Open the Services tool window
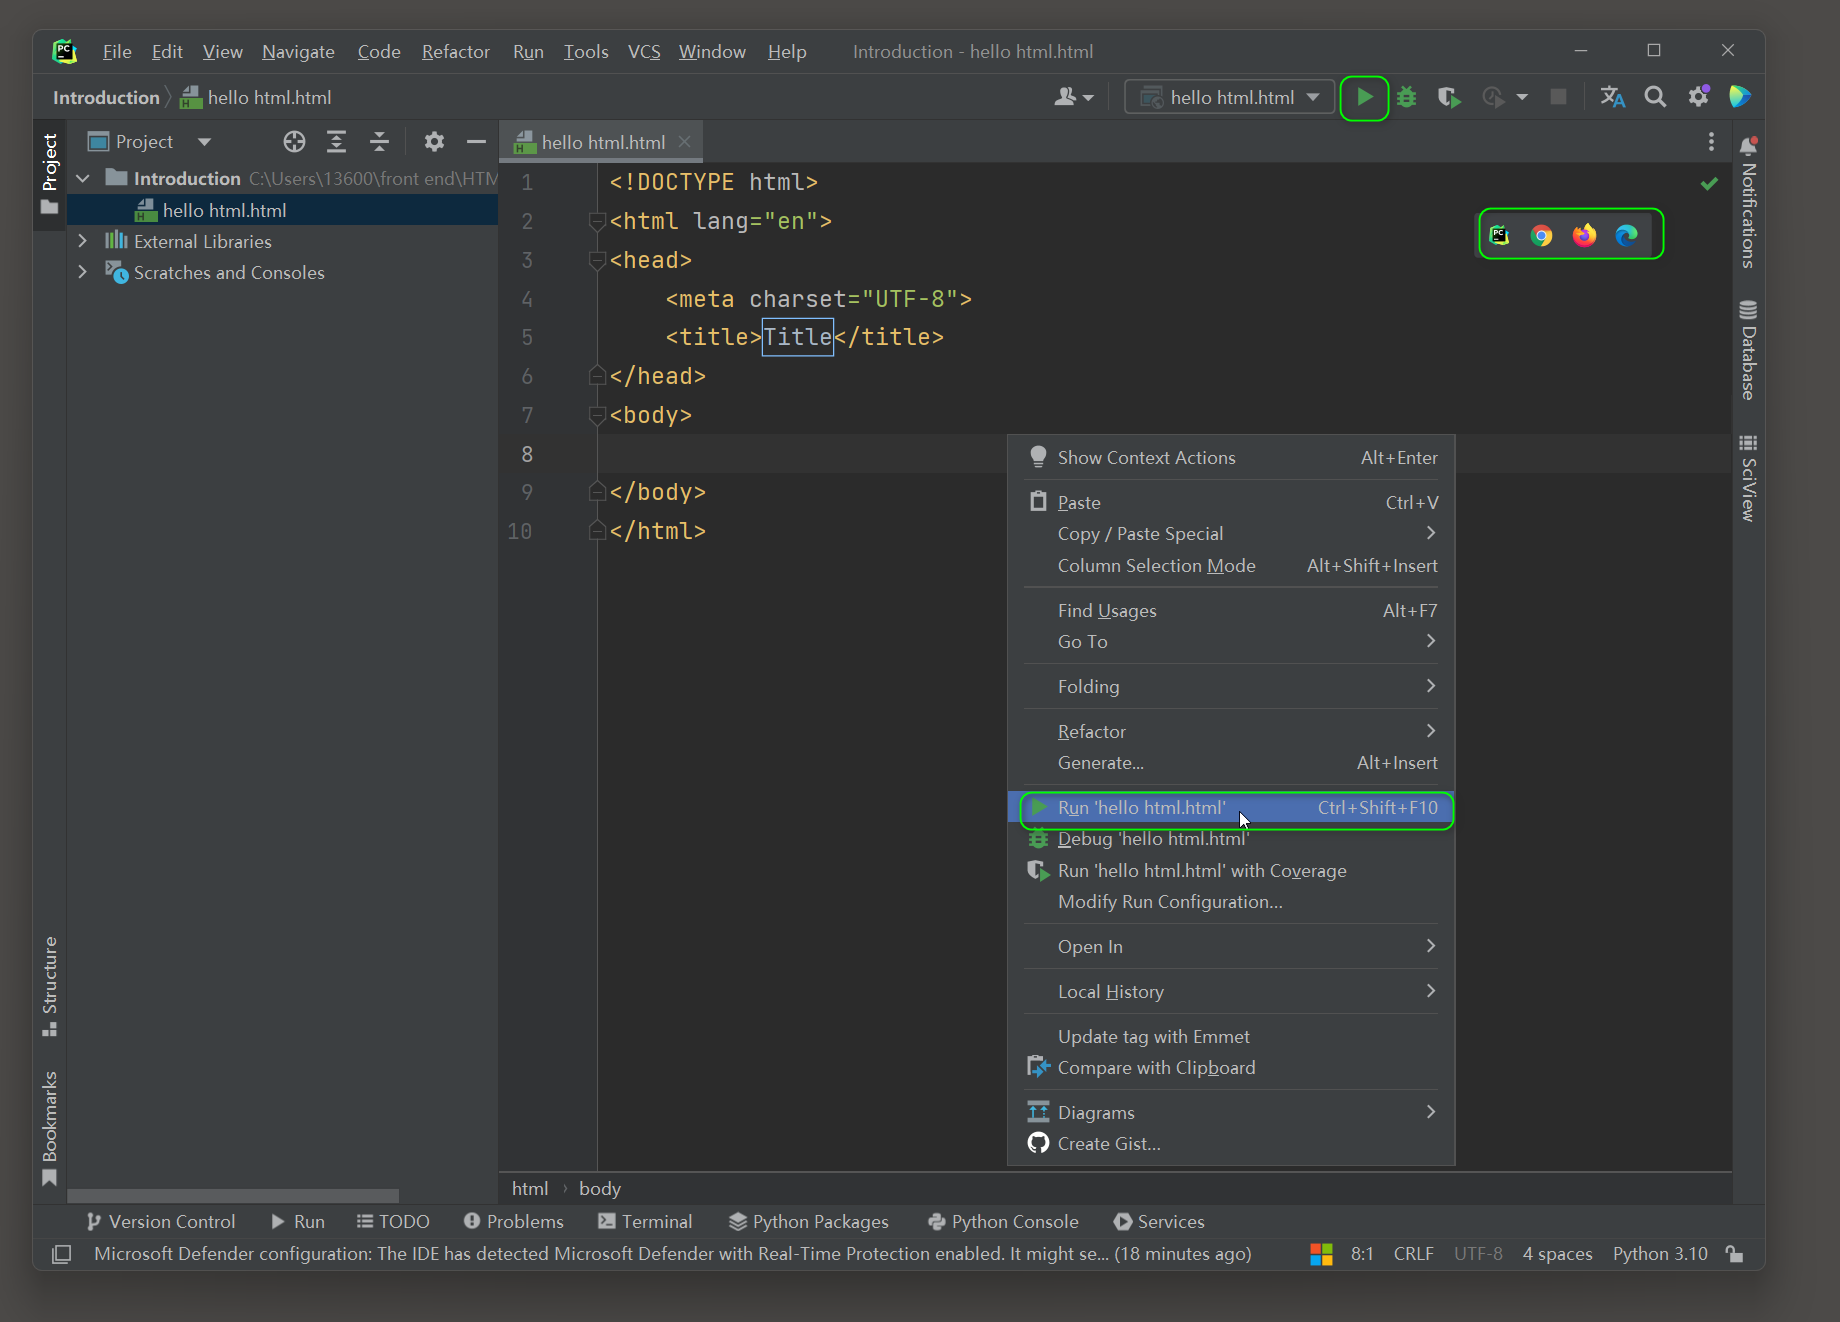This screenshot has height=1322, width=1840. pyautogui.click(x=1159, y=1222)
